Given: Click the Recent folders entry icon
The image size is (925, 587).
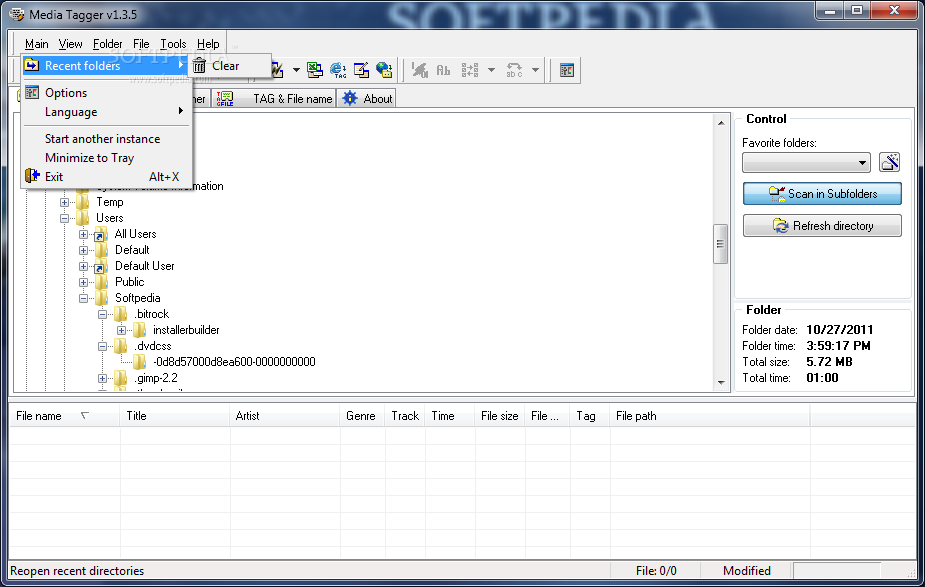Looking at the screenshot, I should click(32, 65).
